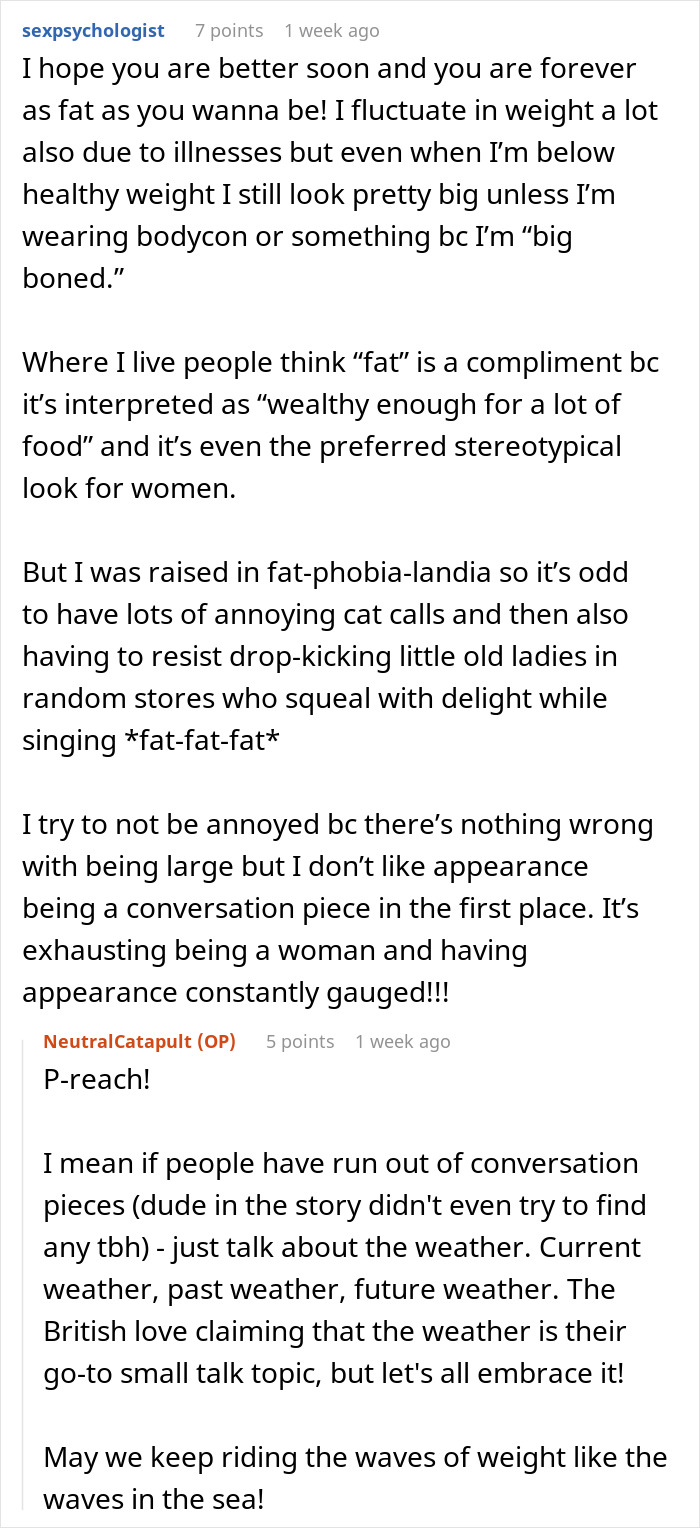
Task: Open top comment's 1 week ago timestamp
Action: click(x=331, y=30)
